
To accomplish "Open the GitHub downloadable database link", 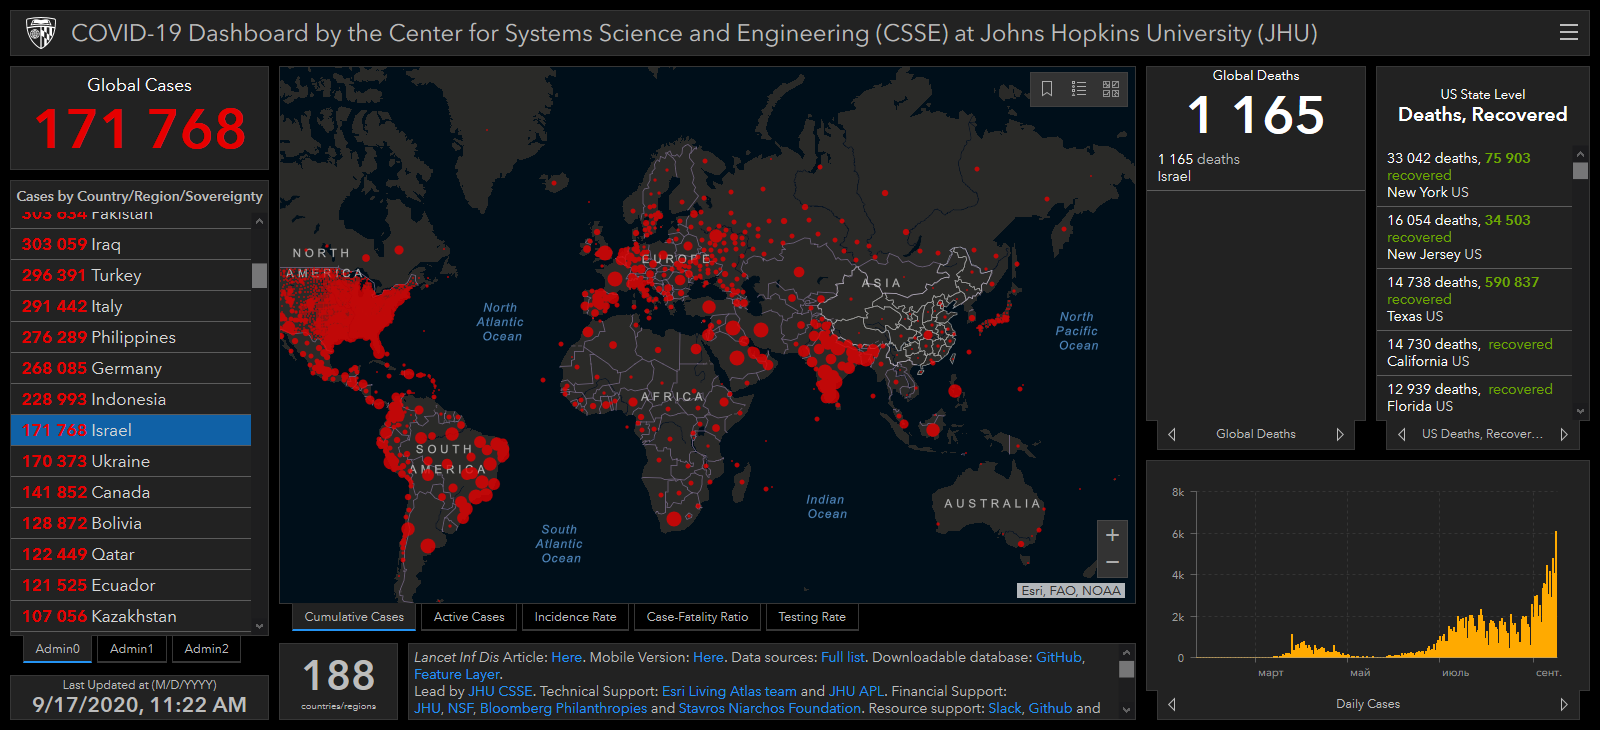I will (1059, 657).
